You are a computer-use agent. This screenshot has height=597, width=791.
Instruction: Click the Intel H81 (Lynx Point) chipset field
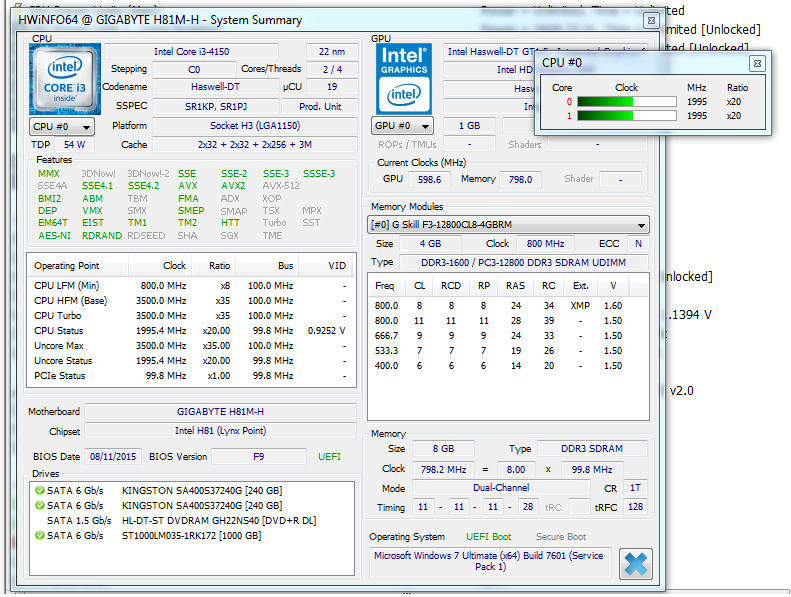tap(220, 431)
